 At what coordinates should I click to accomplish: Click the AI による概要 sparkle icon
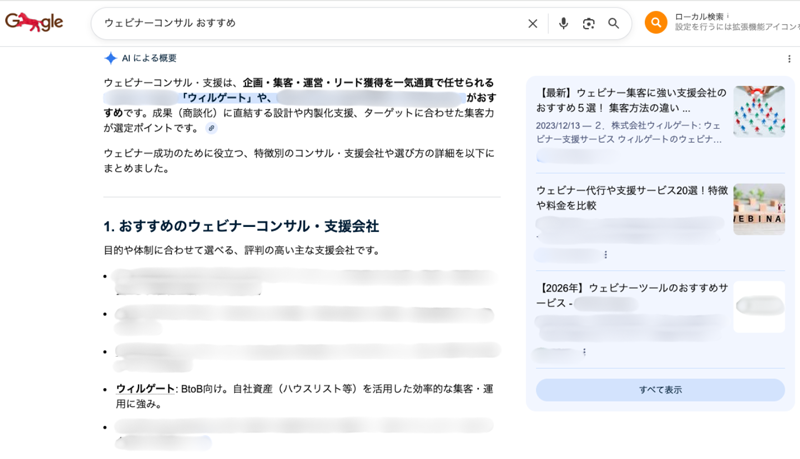point(111,59)
